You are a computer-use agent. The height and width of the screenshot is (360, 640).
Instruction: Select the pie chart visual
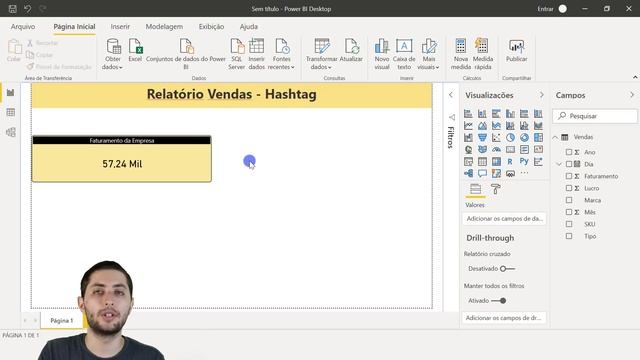[510, 138]
